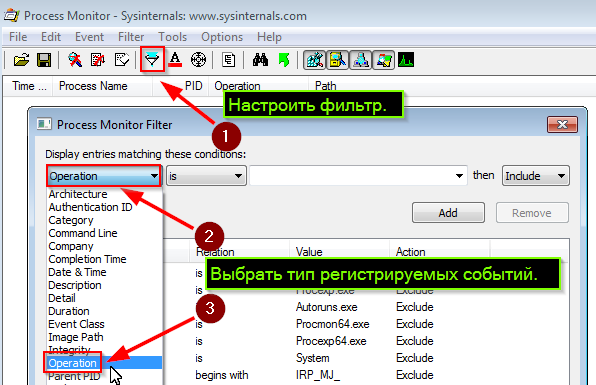The image size is (596, 385).
Task: Open the Event menu
Action: point(89,37)
